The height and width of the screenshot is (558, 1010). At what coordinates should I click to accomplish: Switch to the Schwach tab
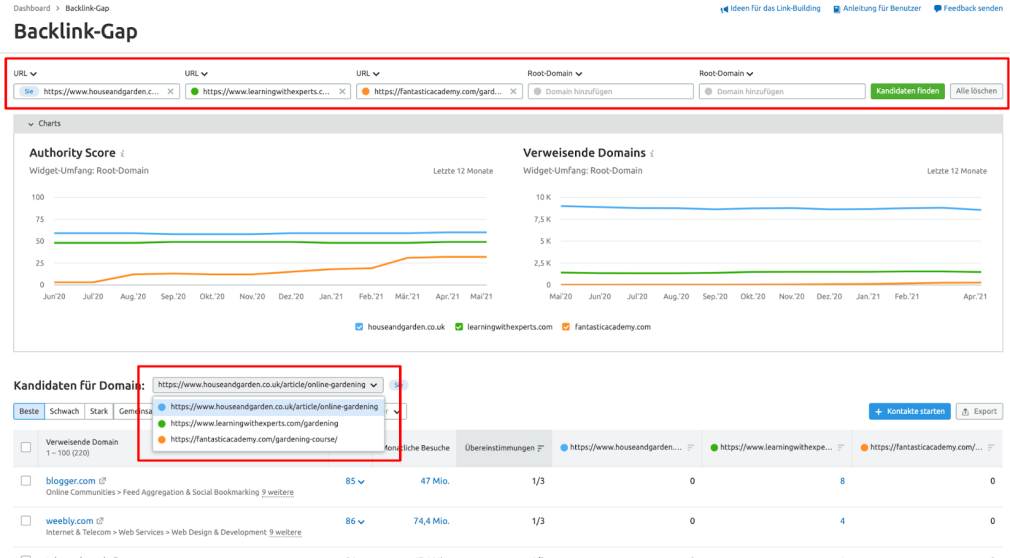pos(64,411)
